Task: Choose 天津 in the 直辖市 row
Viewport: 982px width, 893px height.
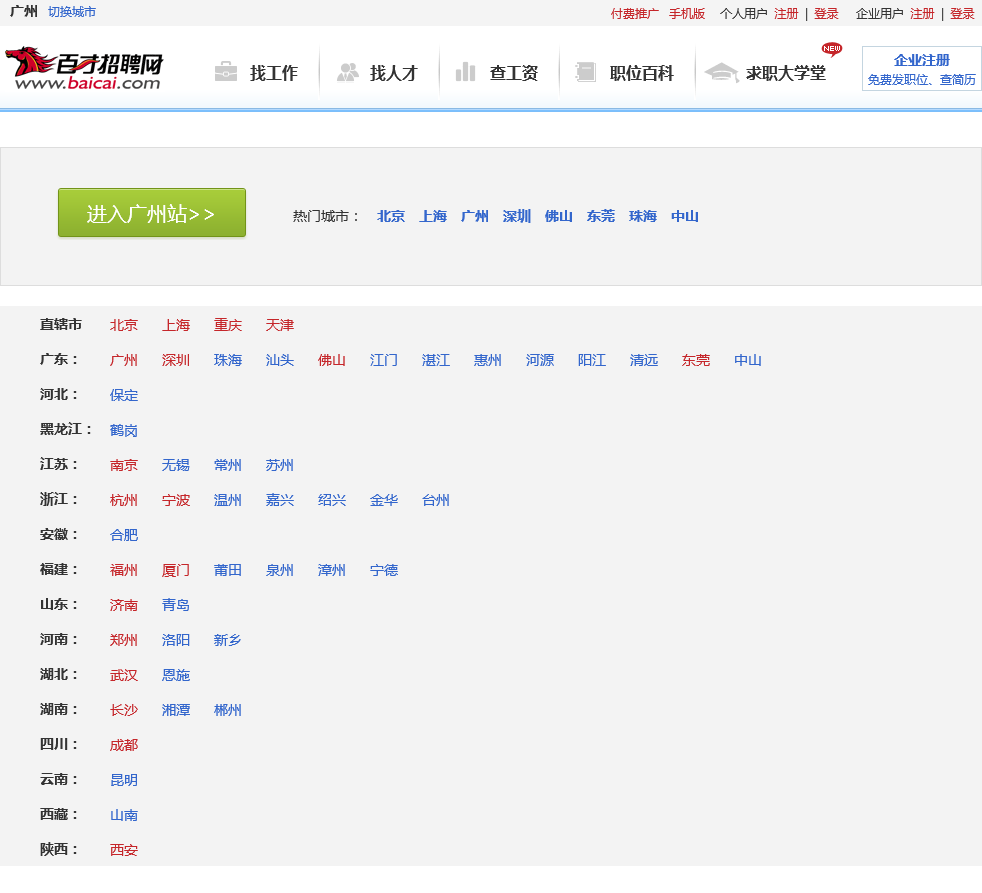Action: tap(279, 325)
